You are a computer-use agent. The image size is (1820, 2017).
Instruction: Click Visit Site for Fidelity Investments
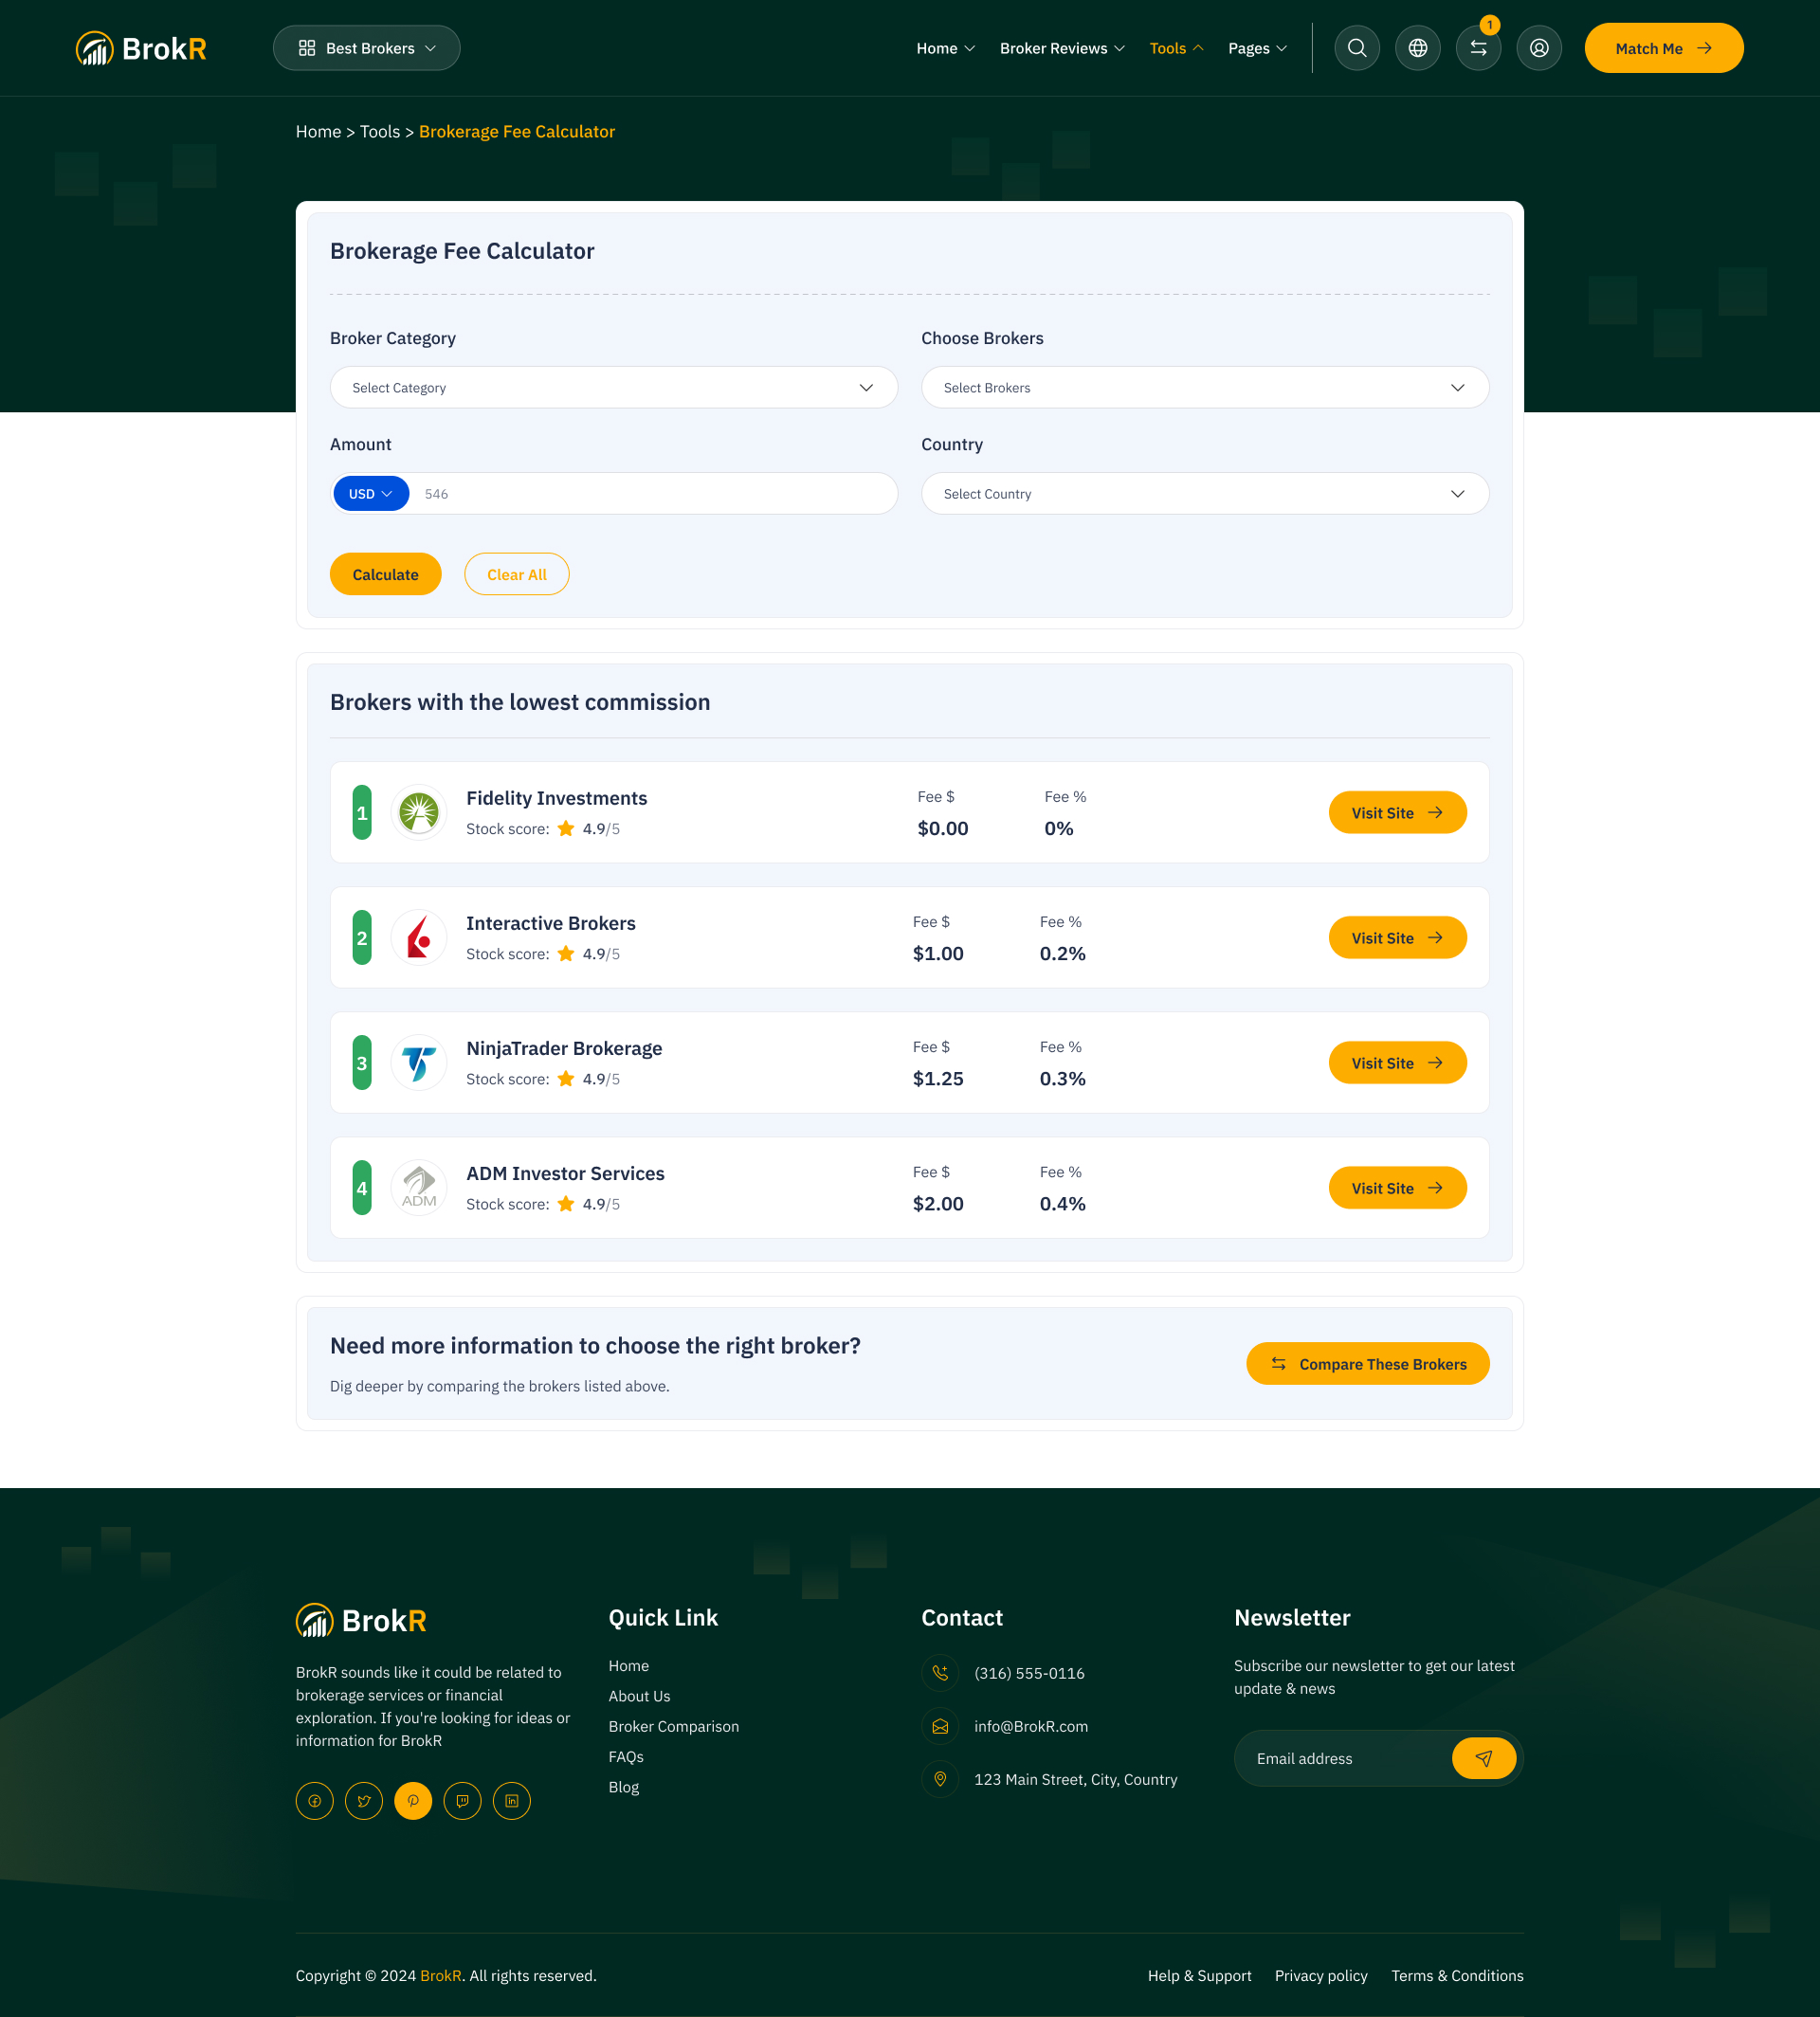click(1397, 812)
